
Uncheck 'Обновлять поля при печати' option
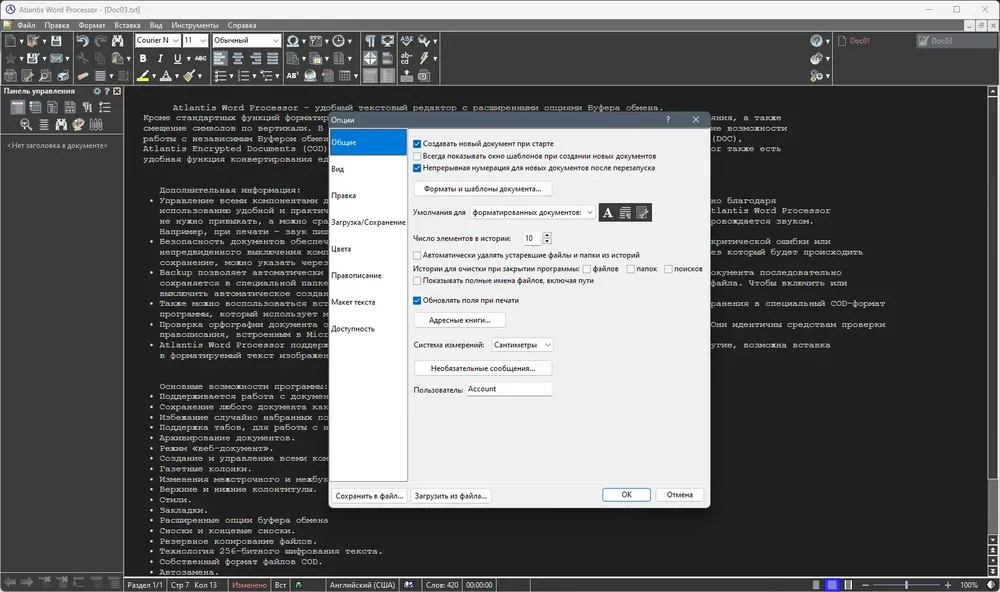(417, 300)
